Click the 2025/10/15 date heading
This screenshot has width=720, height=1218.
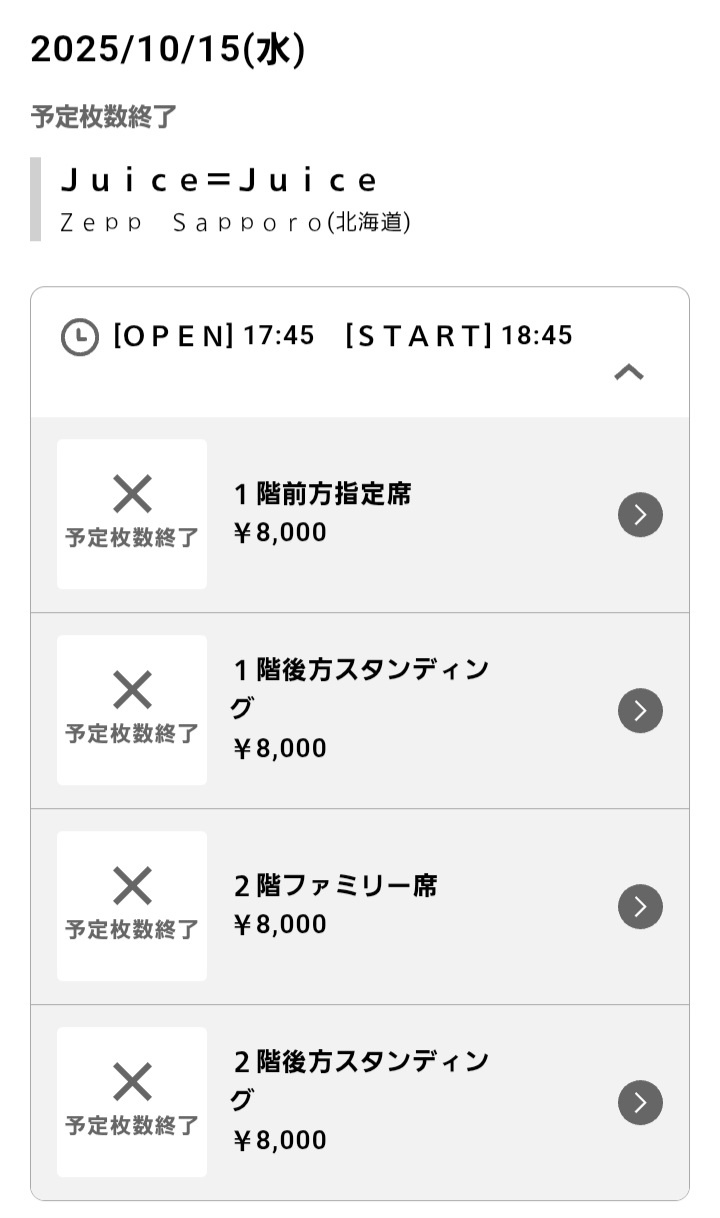pyautogui.click(x=168, y=49)
